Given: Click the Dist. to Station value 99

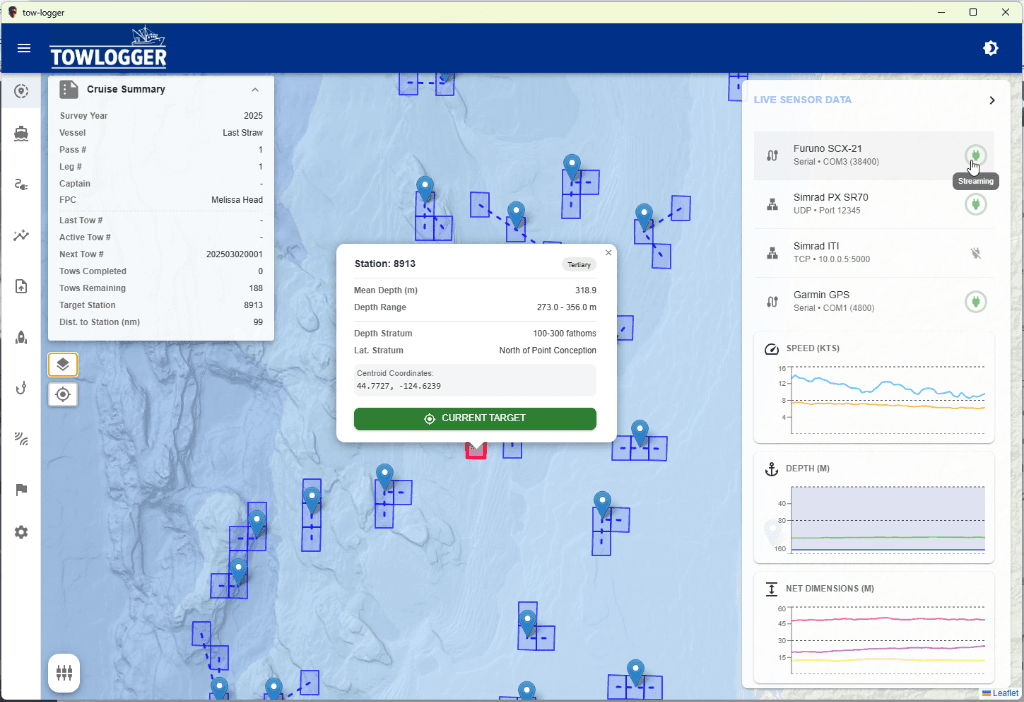Looking at the screenshot, I should pyautogui.click(x=258, y=322).
